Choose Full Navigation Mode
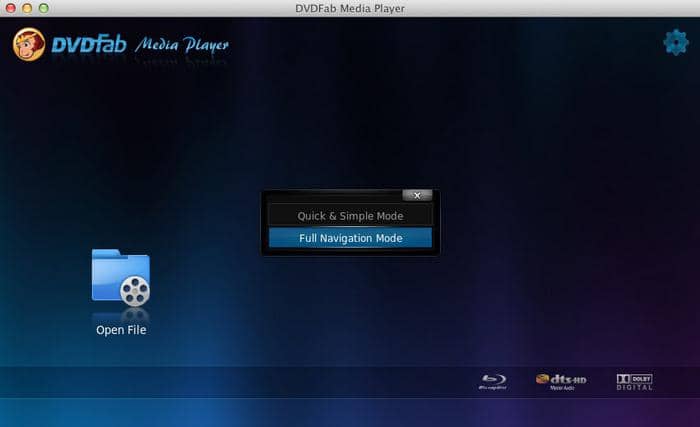The image size is (700, 427). coord(350,238)
